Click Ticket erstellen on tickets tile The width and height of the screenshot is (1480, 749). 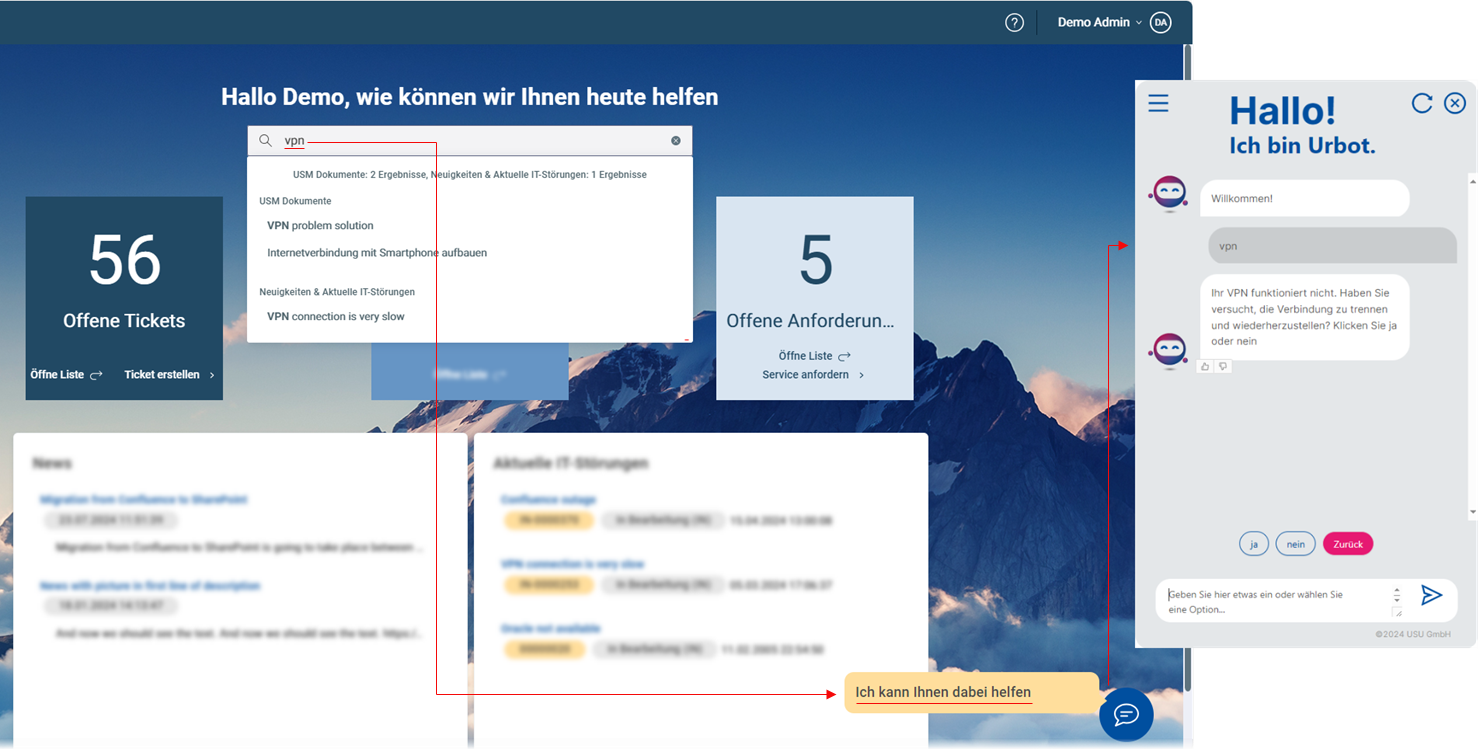pos(169,375)
